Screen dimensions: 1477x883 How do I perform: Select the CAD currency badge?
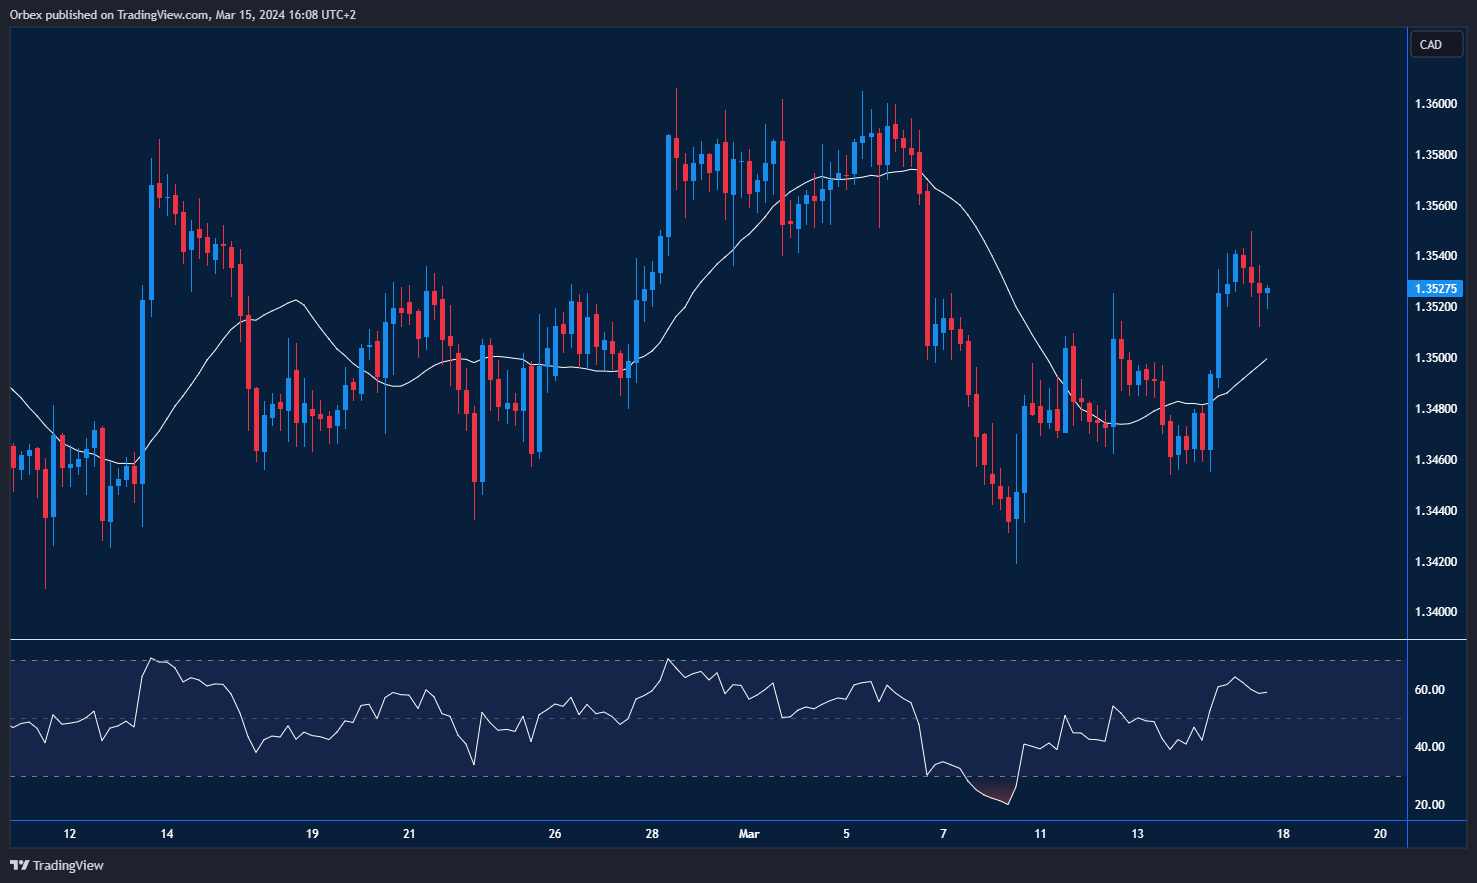coord(1435,44)
